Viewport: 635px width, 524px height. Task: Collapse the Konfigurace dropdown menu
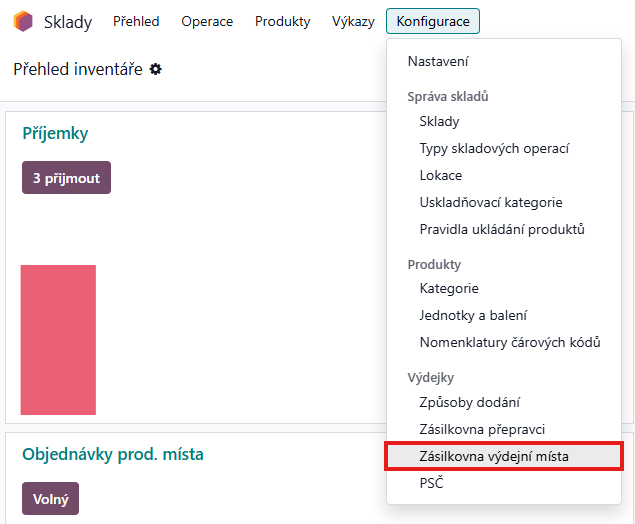tap(433, 21)
